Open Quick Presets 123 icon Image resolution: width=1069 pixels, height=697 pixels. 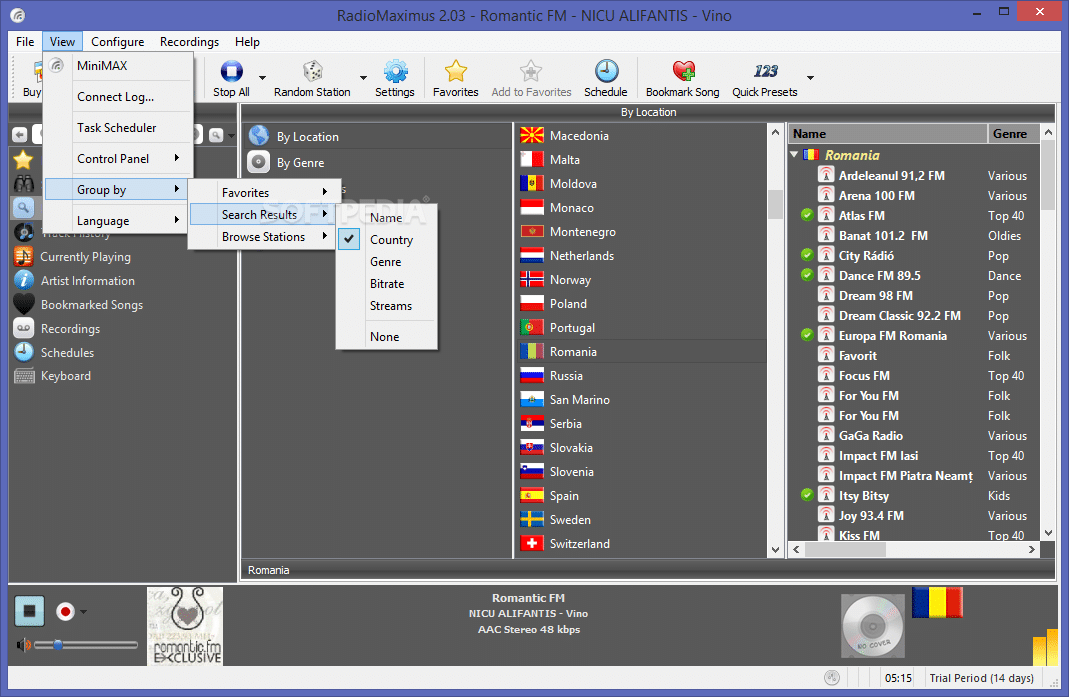(765, 71)
